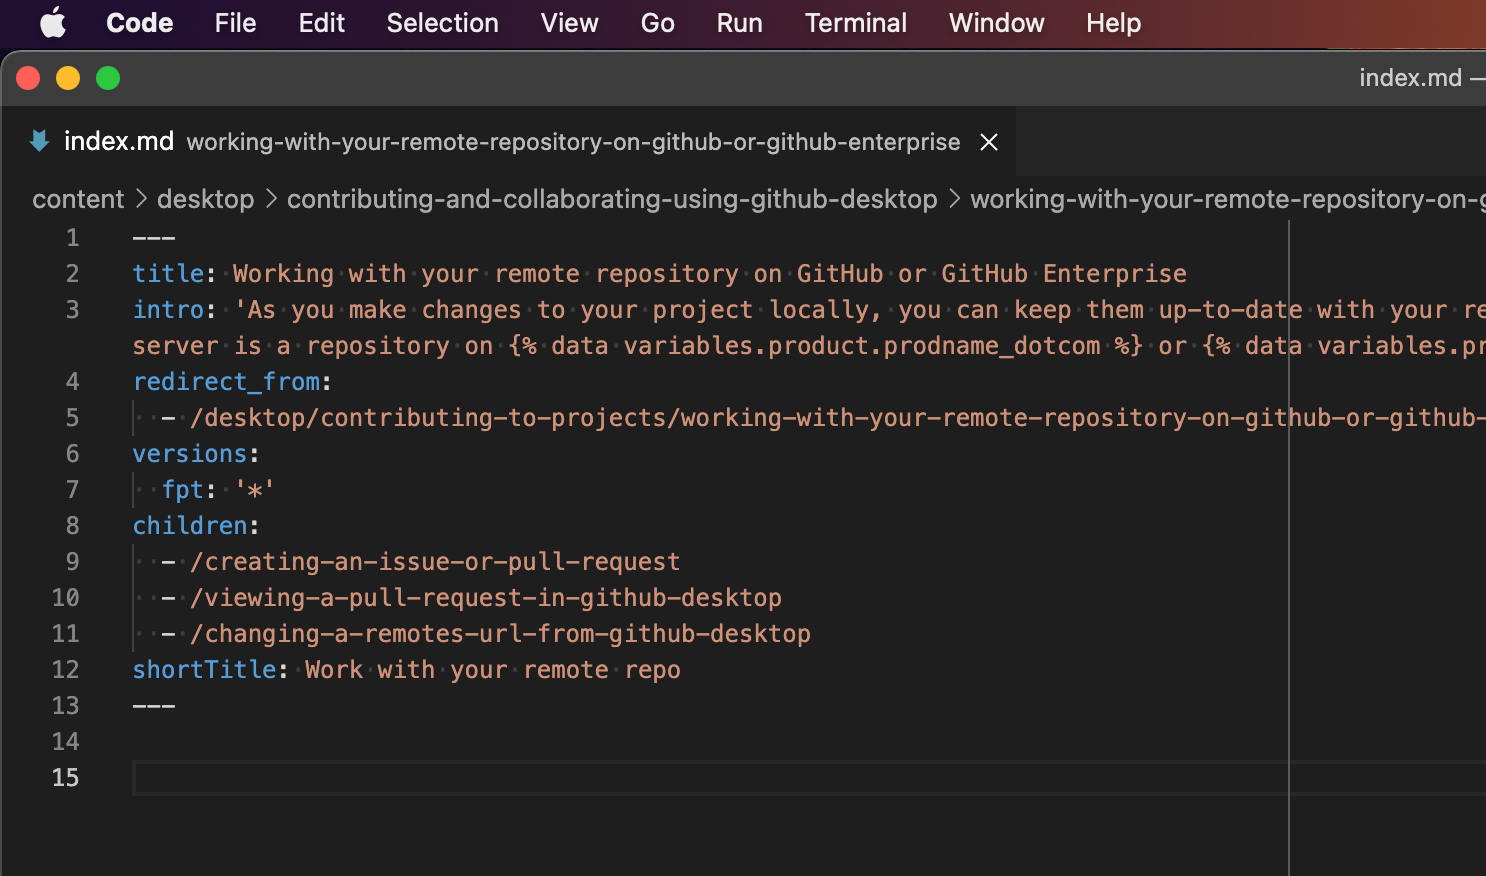Click the 'intro' key on line 3
The width and height of the screenshot is (1486, 876).
click(x=168, y=310)
